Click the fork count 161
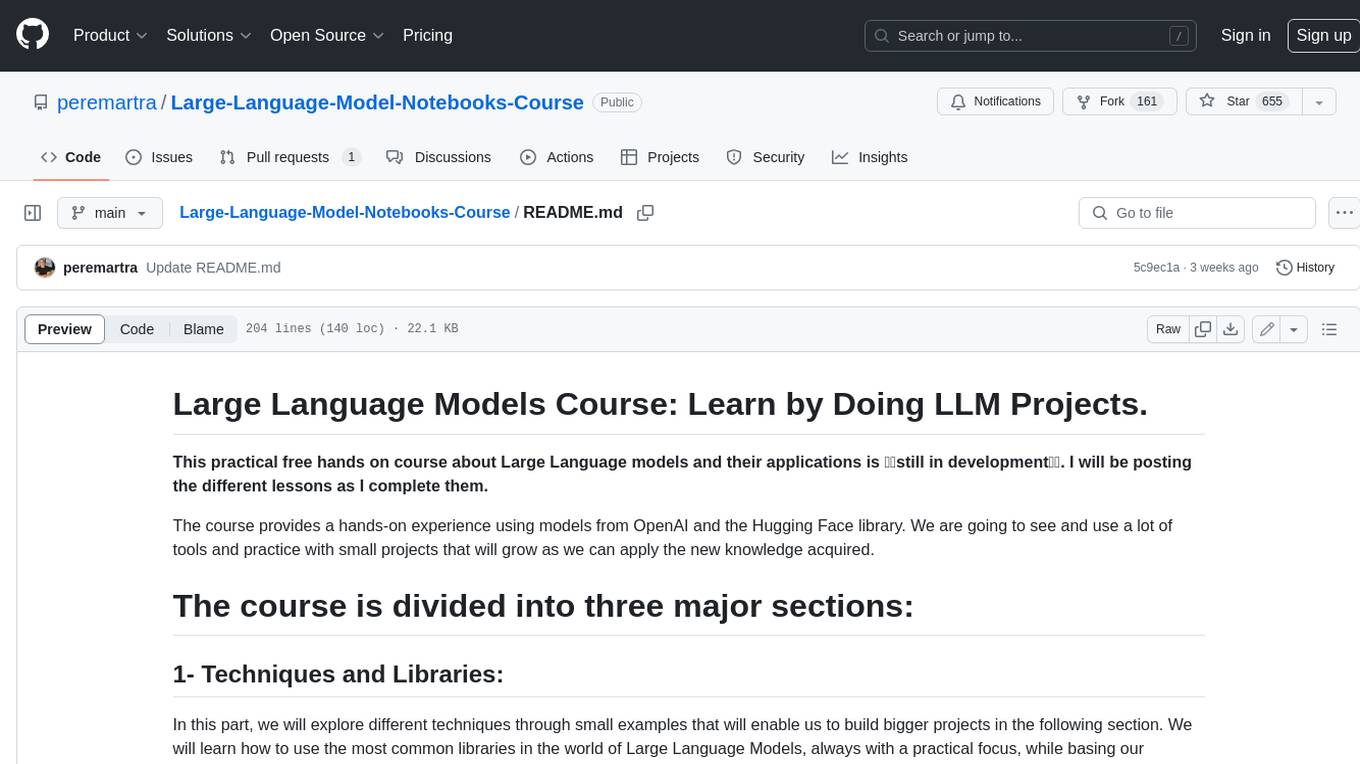Viewport: 1360px width, 764px height. point(1147,102)
